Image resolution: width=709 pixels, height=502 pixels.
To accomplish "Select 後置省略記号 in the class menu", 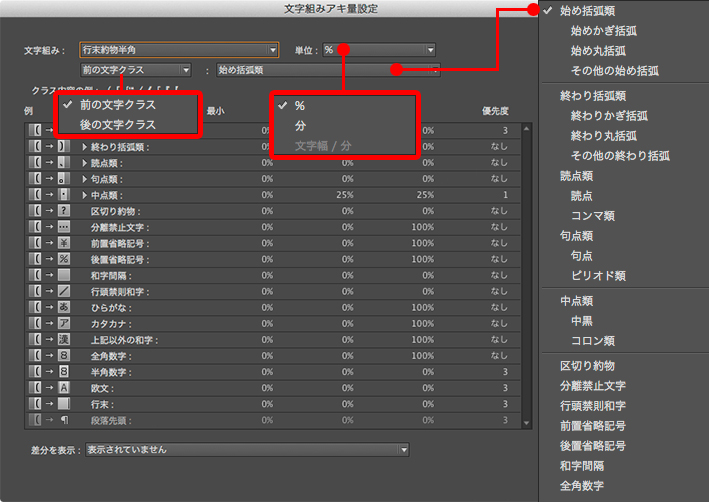I will click(593, 446).
